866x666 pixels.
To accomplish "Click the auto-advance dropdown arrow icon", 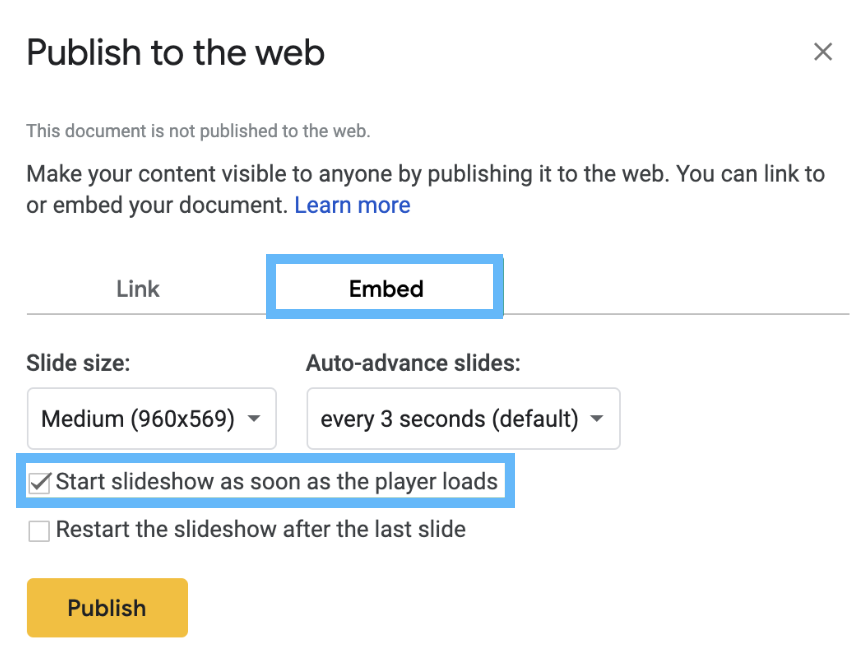I will click(x=596, y=419).
